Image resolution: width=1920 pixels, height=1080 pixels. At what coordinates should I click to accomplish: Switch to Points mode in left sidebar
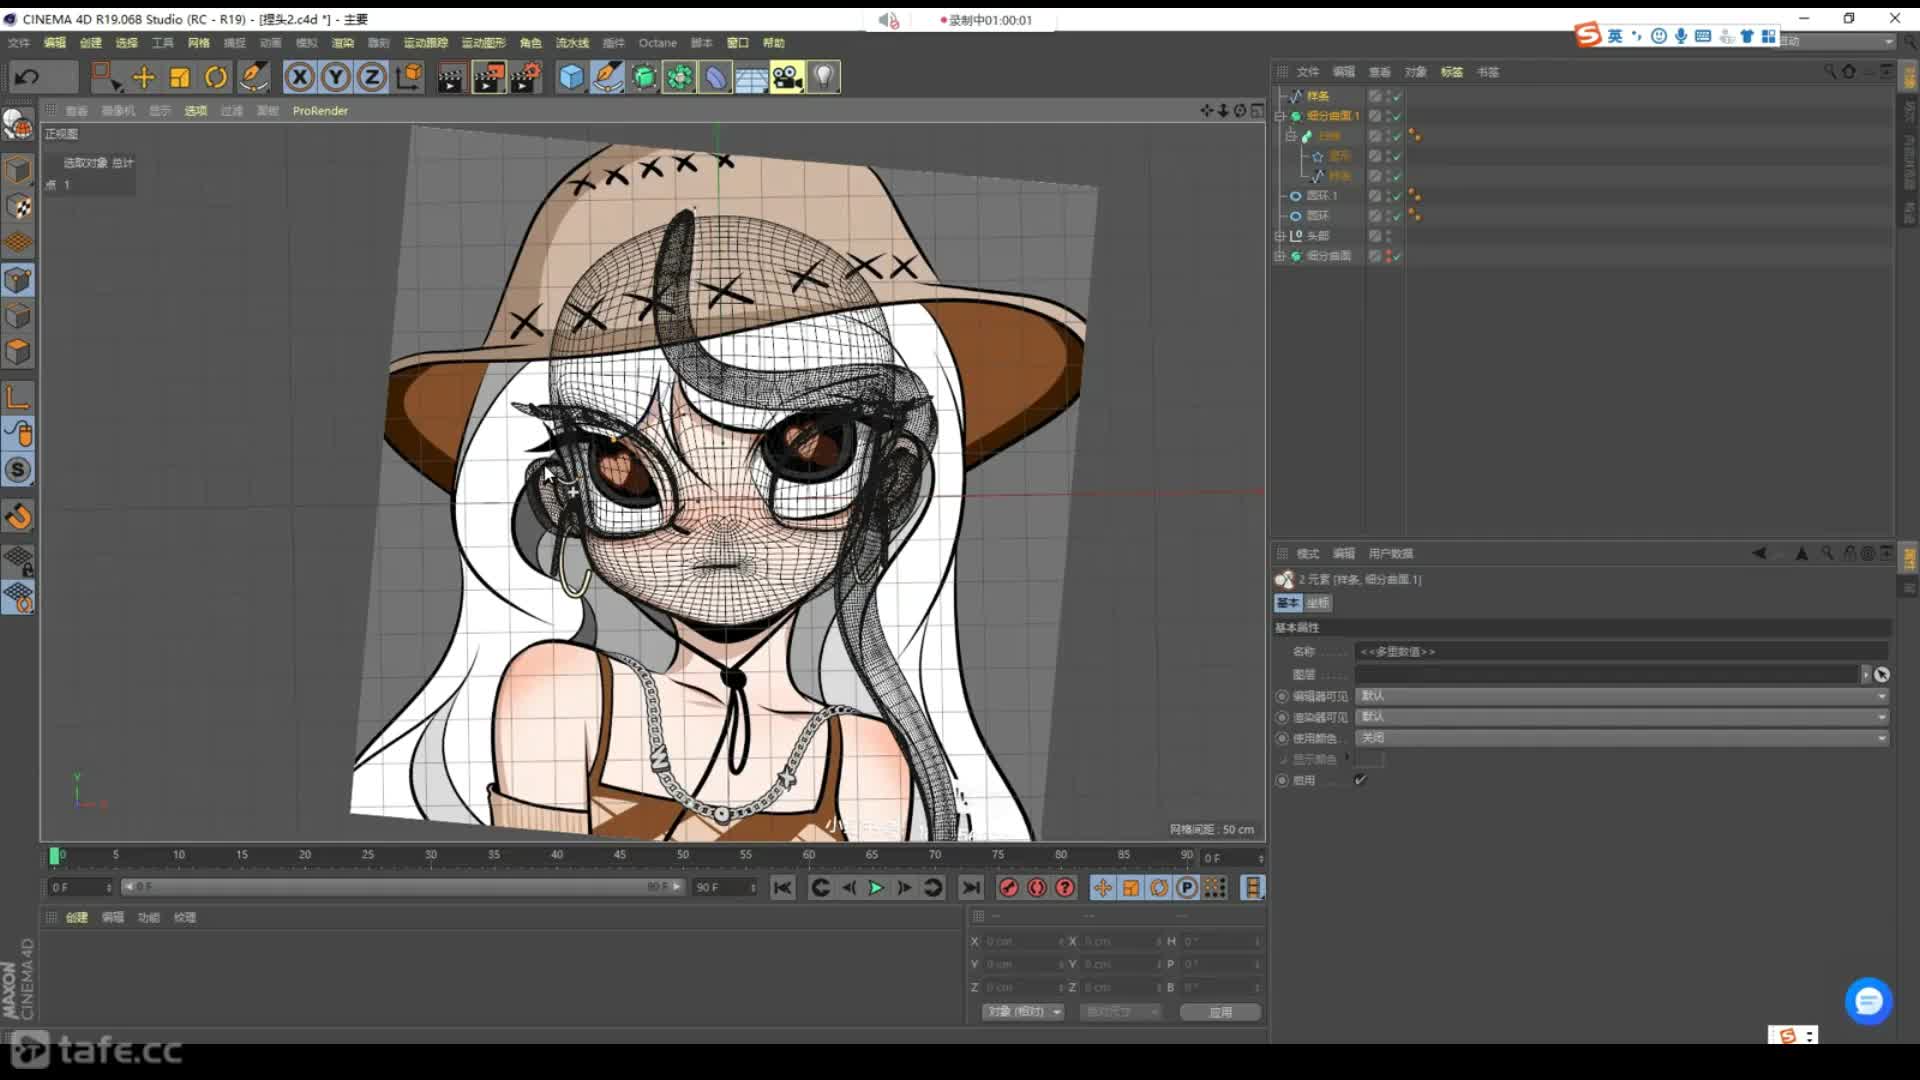point(18,280)
